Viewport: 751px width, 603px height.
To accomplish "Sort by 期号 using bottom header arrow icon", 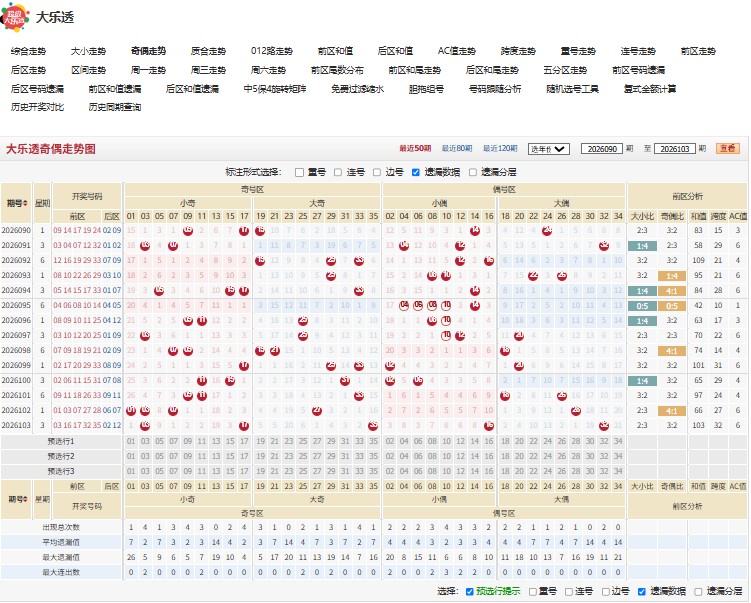I will [x=25, y=500].
